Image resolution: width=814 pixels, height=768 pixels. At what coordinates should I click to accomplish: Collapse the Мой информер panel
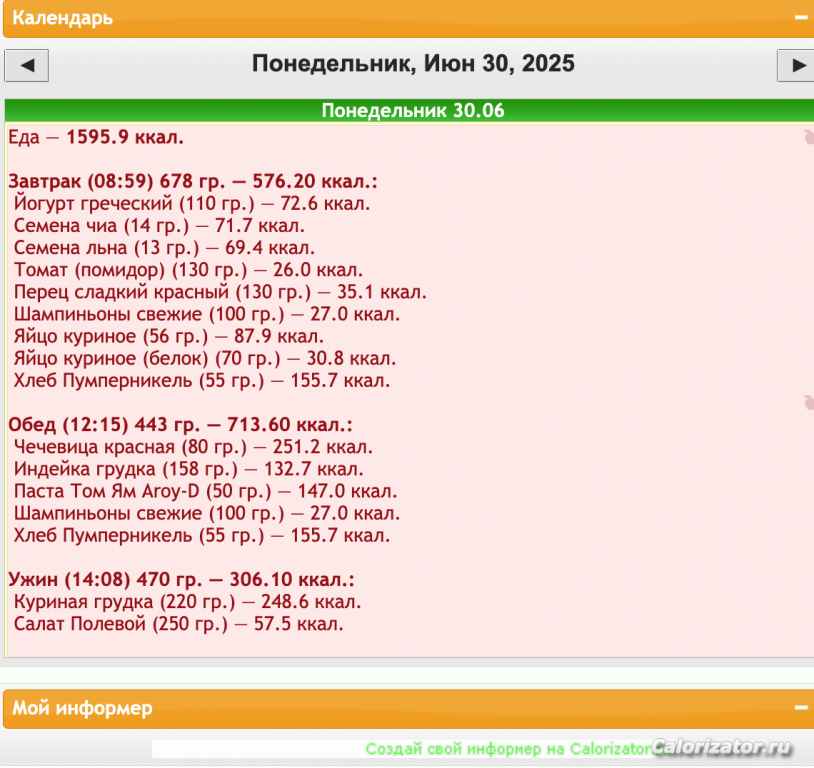[801, 708]
